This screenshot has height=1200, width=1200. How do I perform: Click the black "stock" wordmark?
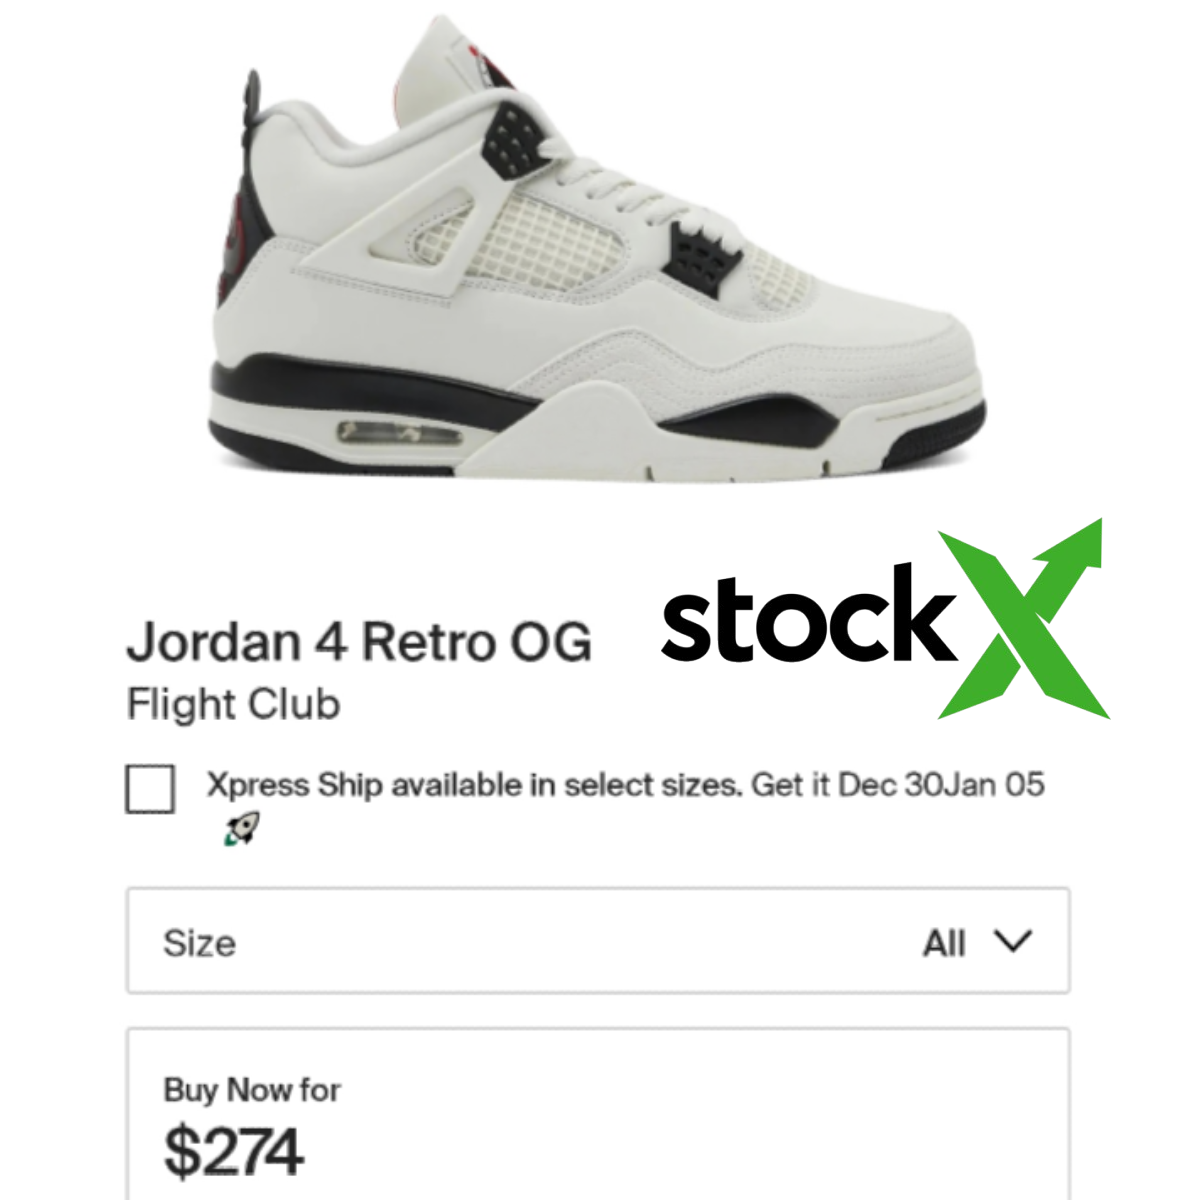point(806,613)
